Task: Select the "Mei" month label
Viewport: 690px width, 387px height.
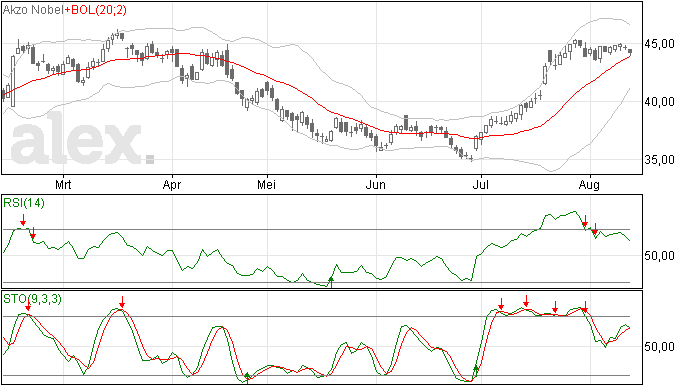Action: [267, 185]
